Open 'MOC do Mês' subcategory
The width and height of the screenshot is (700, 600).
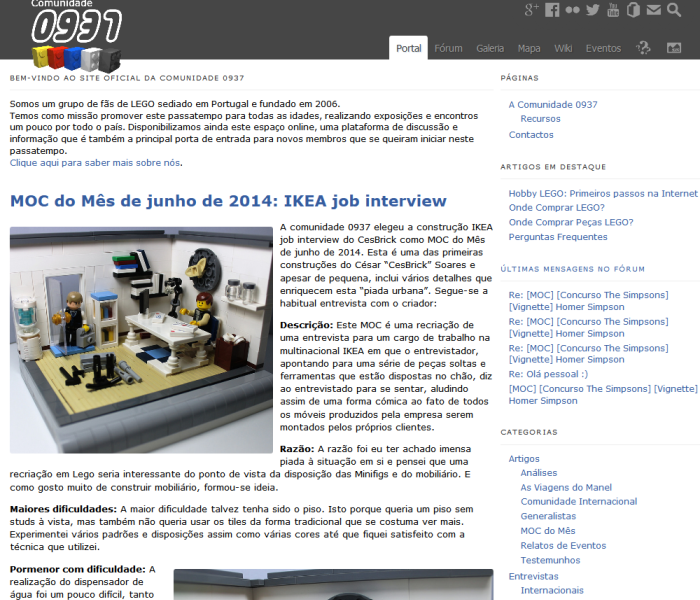548,531
